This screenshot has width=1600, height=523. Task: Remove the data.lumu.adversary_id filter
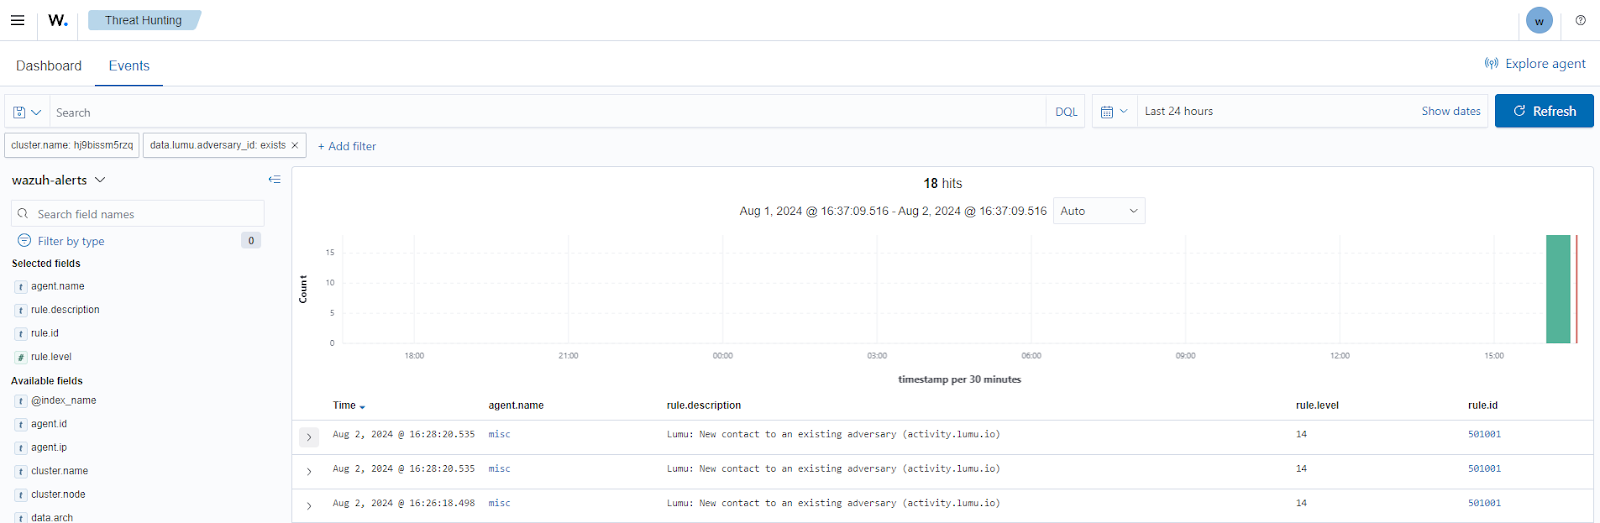click(295, 146)
